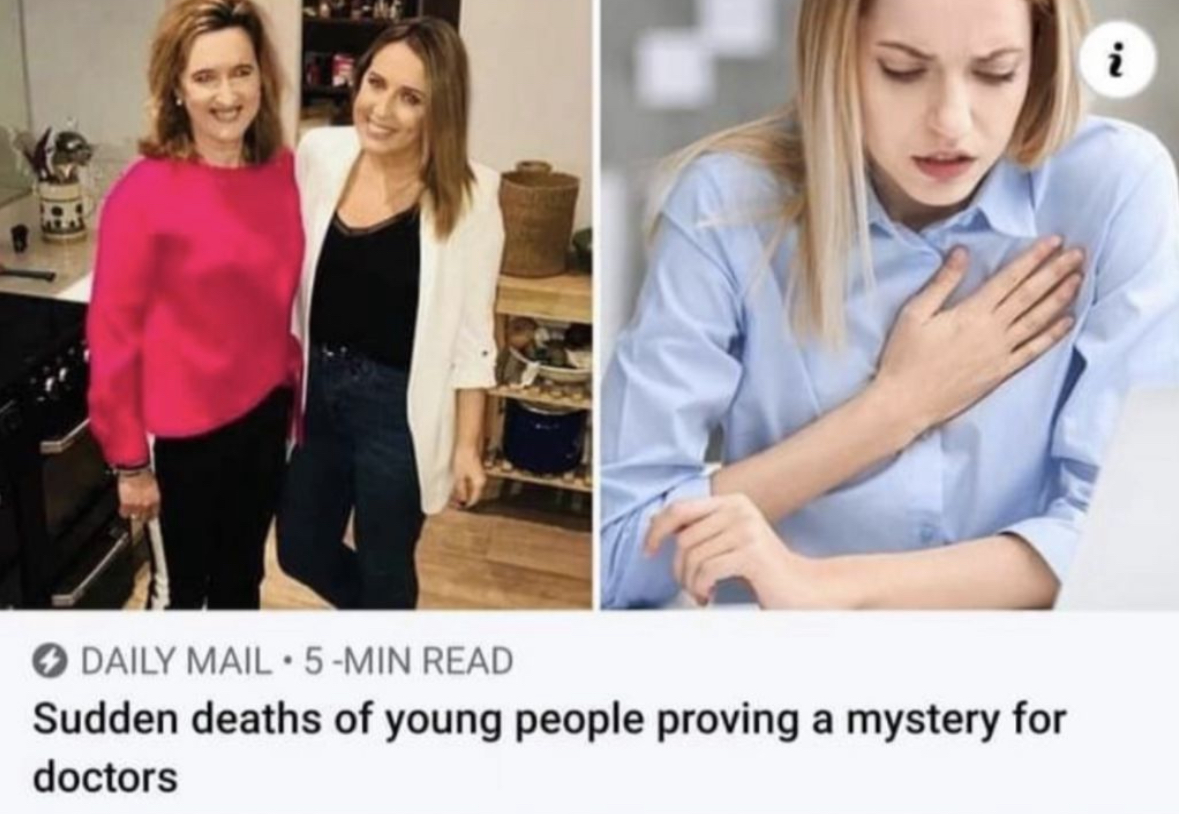Open the Daily Mail source label
Image resolution: width=1179 pixels, height=814 pixels.
coord(175,662)
